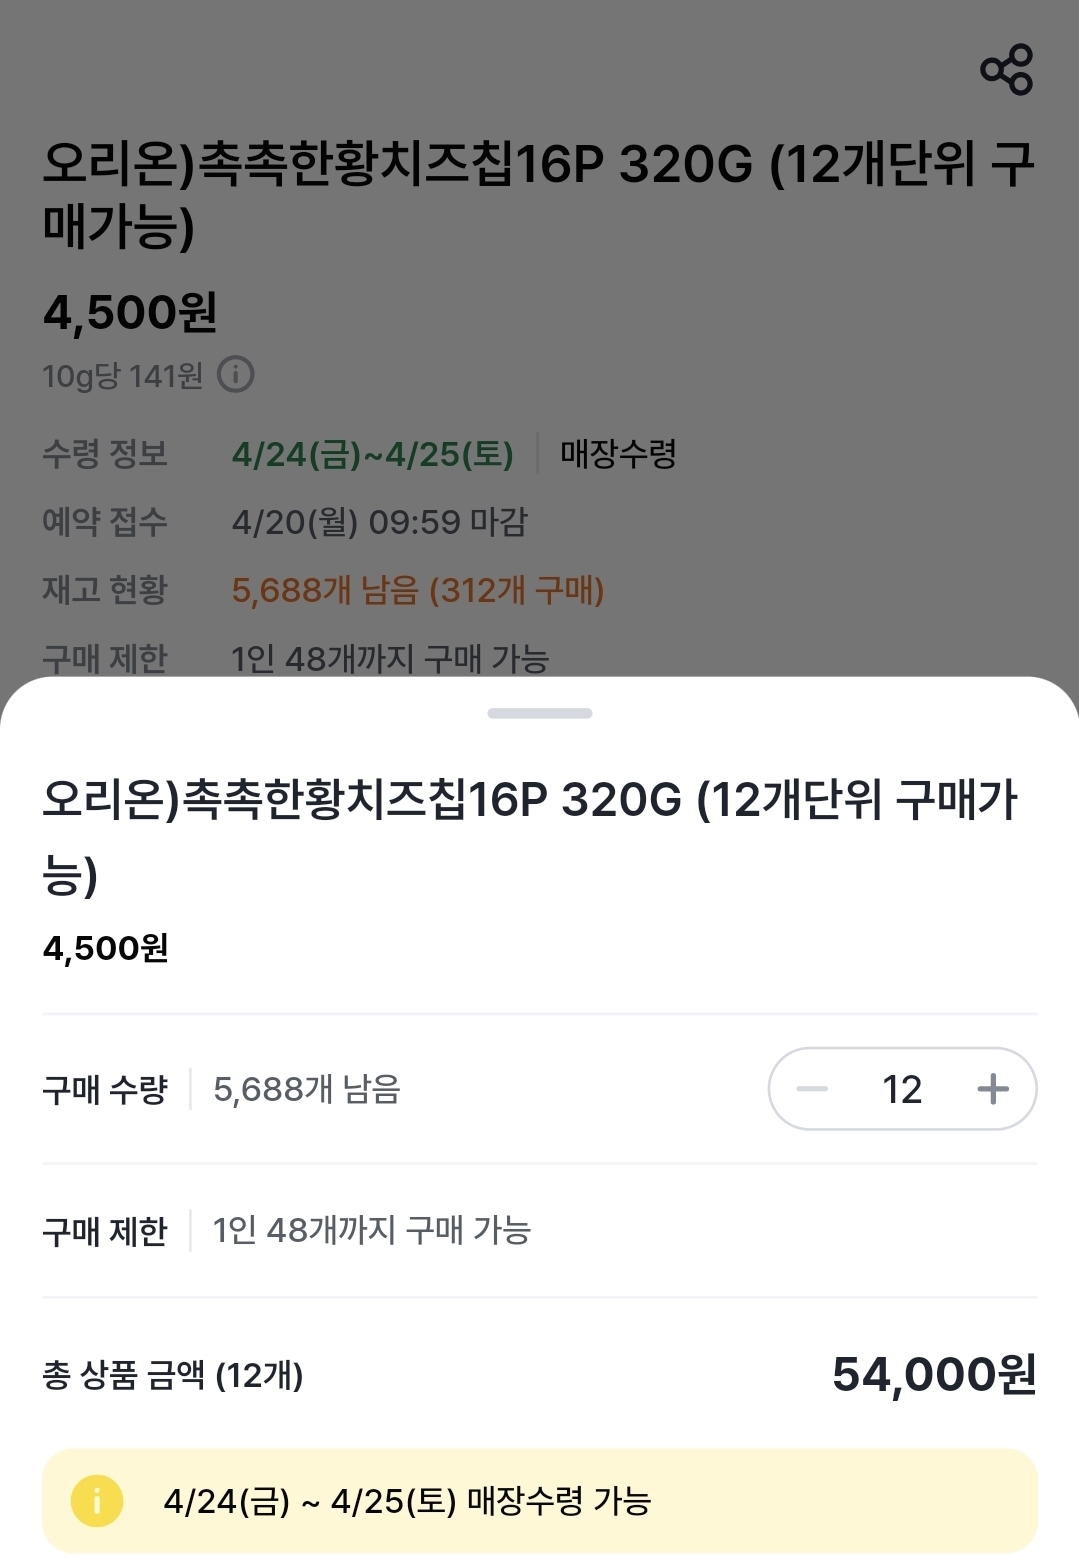Tap the 5,688개 남음 text beside 구매 수량
1079x1568 pixels.
tap(307, 1089)
